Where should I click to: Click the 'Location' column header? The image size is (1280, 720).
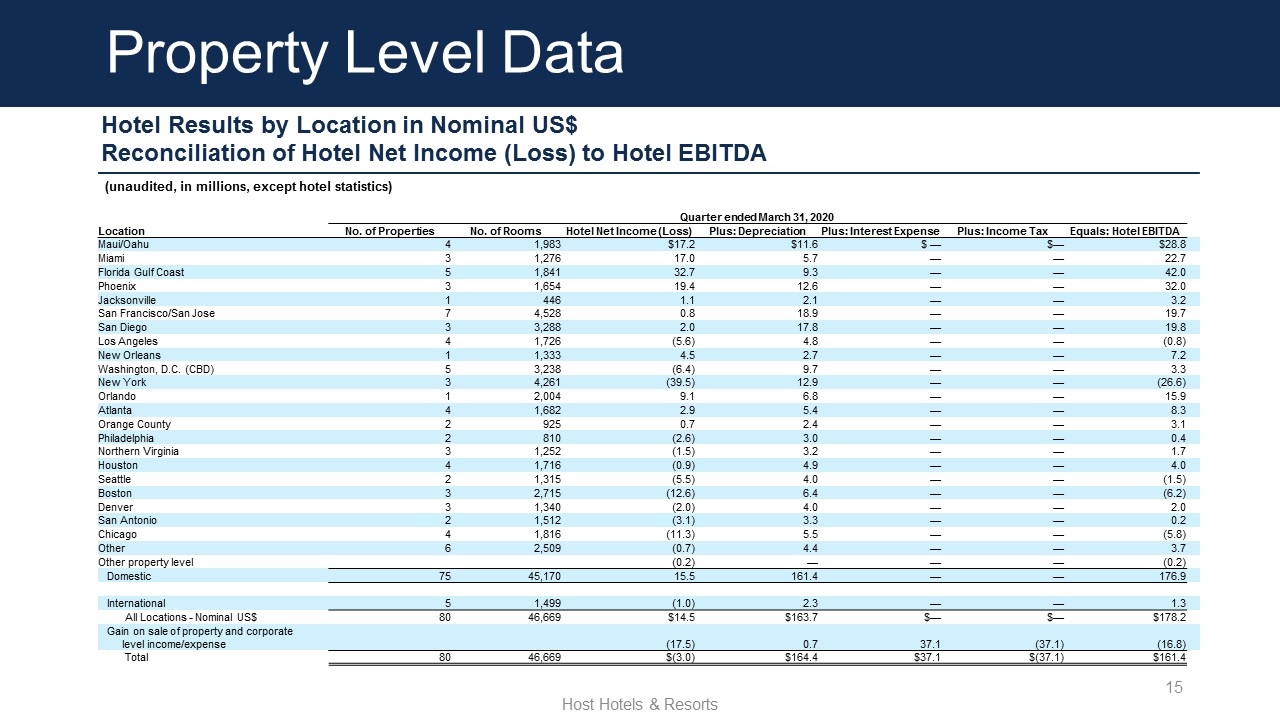coord(121,231)
